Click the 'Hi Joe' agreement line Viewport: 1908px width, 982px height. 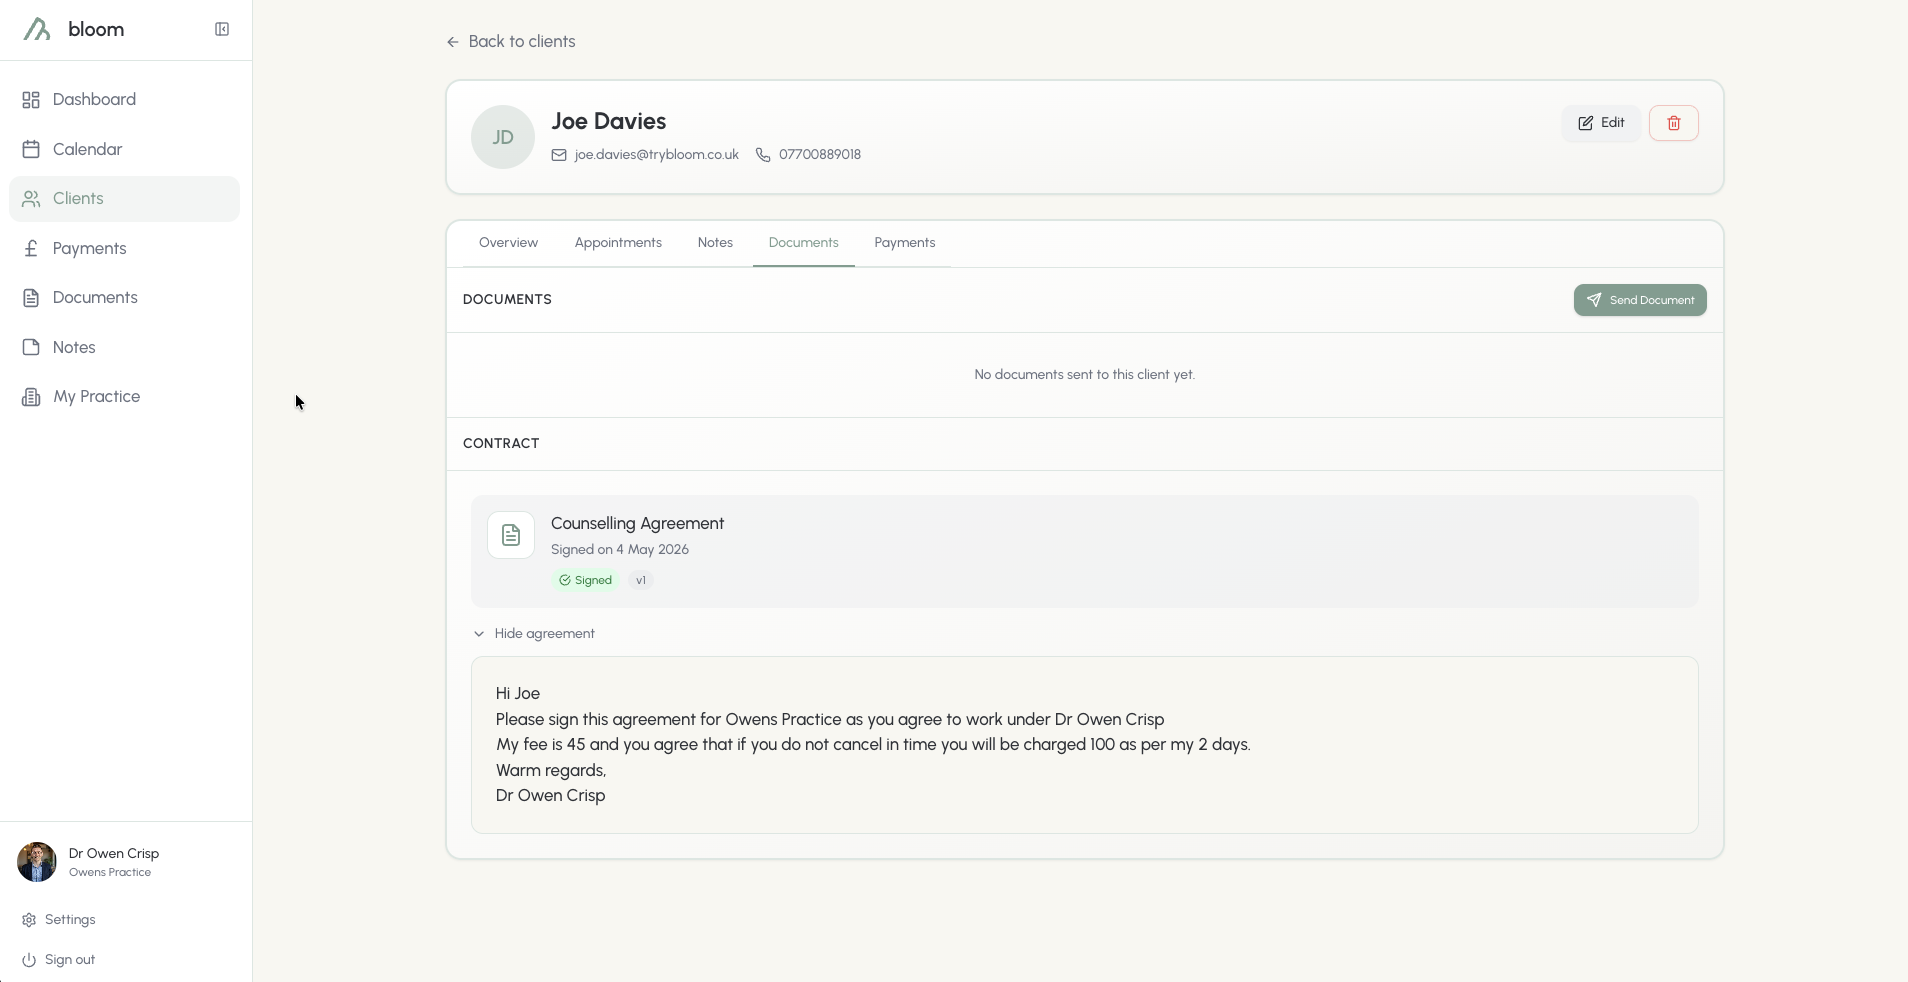[518, 694]
